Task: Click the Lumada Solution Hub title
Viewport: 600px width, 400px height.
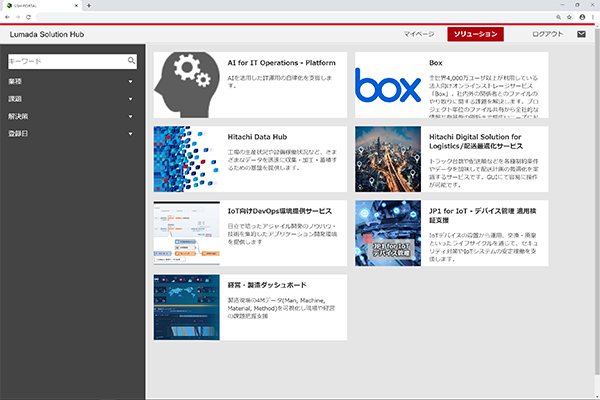Action: tap(47, 34)
